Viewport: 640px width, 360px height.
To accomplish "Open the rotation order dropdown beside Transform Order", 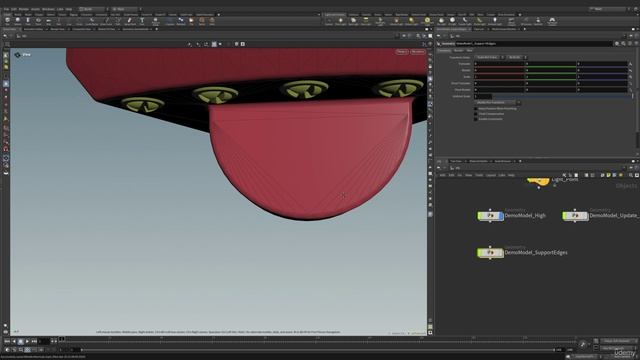I will click(517, 58).
